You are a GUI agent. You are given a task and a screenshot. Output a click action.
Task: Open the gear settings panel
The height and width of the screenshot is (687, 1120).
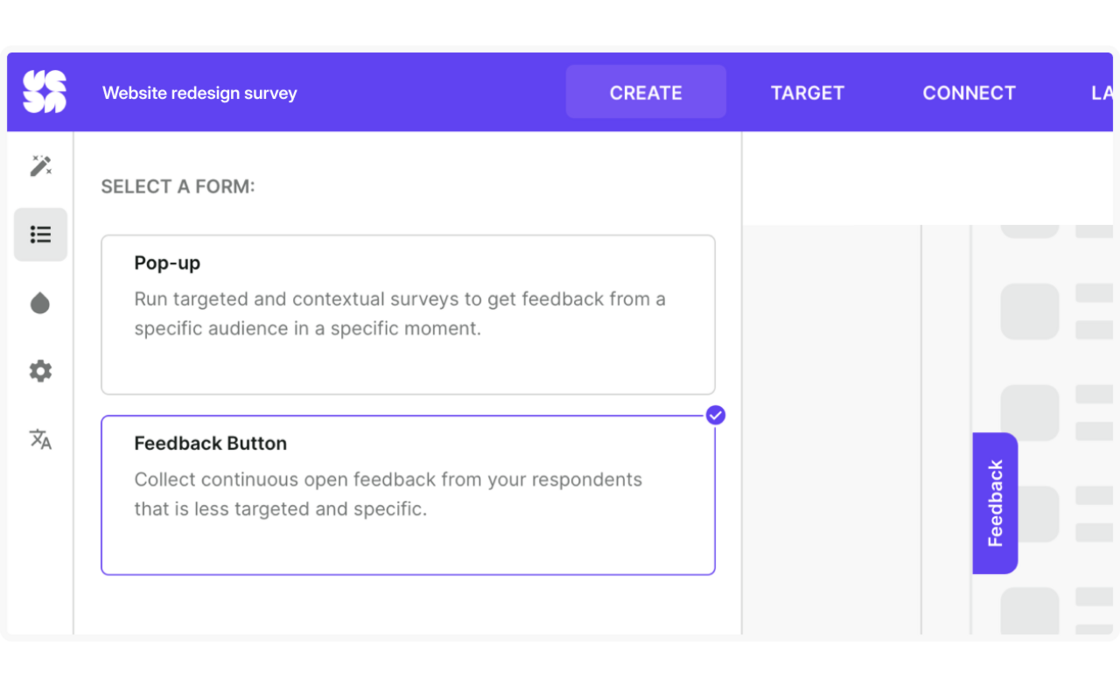click(41, 371)
